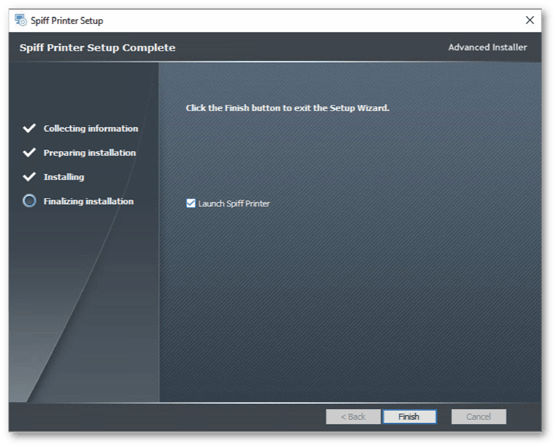The height and width of the screenshot is (447, 556).
Task: Uncheck the Launch Spiff Printer checkbox
Action: click(x=191, y=203)
